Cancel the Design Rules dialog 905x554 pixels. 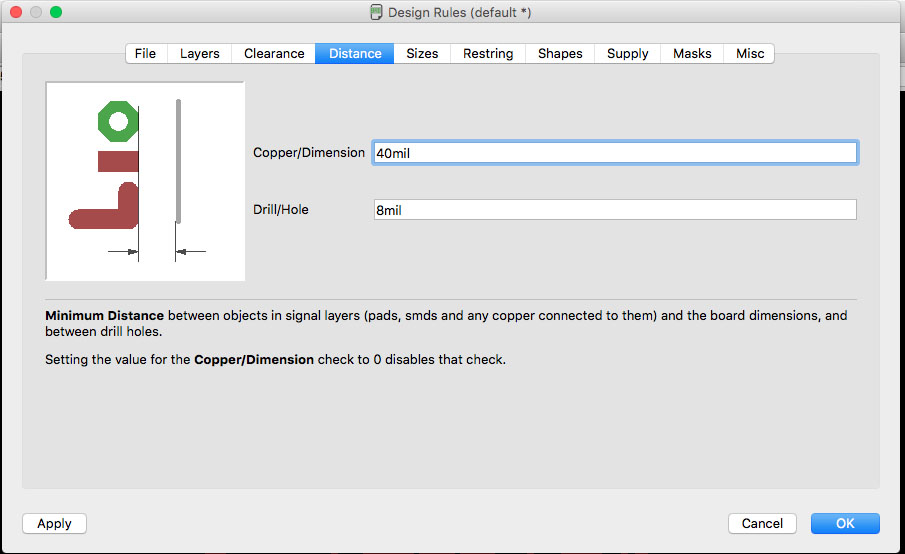(x=762, y=523)
